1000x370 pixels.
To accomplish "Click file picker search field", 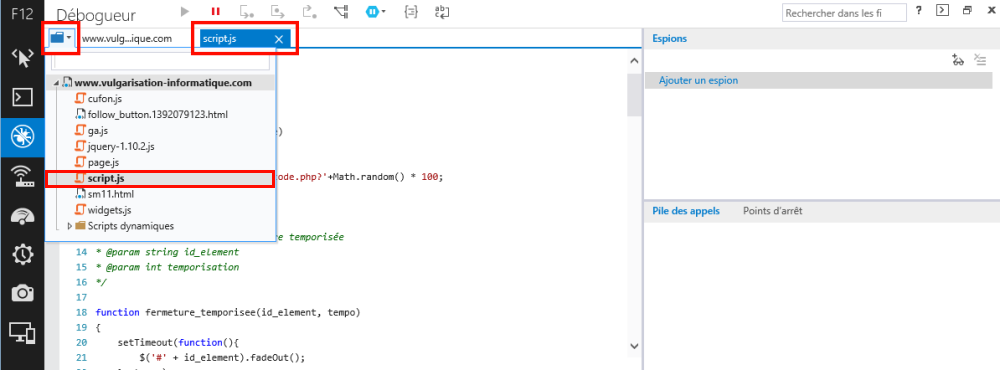I will click(161, 62).
